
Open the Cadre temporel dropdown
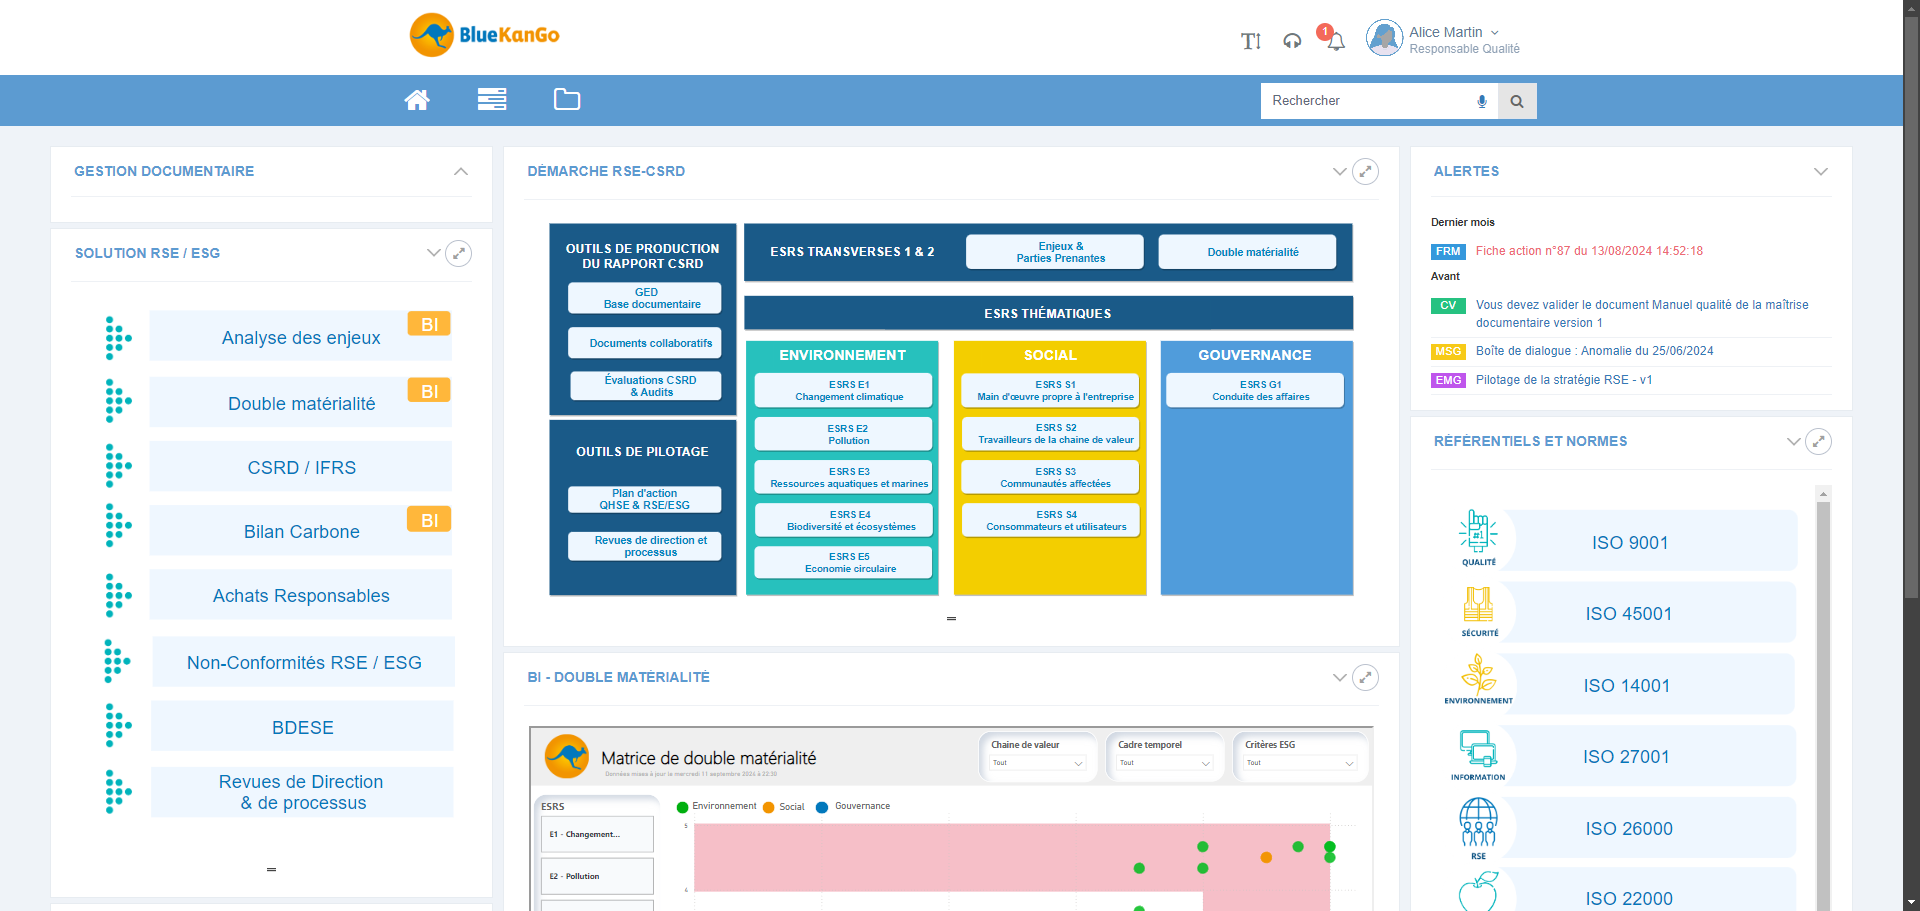pyautogui.click(x=1165, y=763)
